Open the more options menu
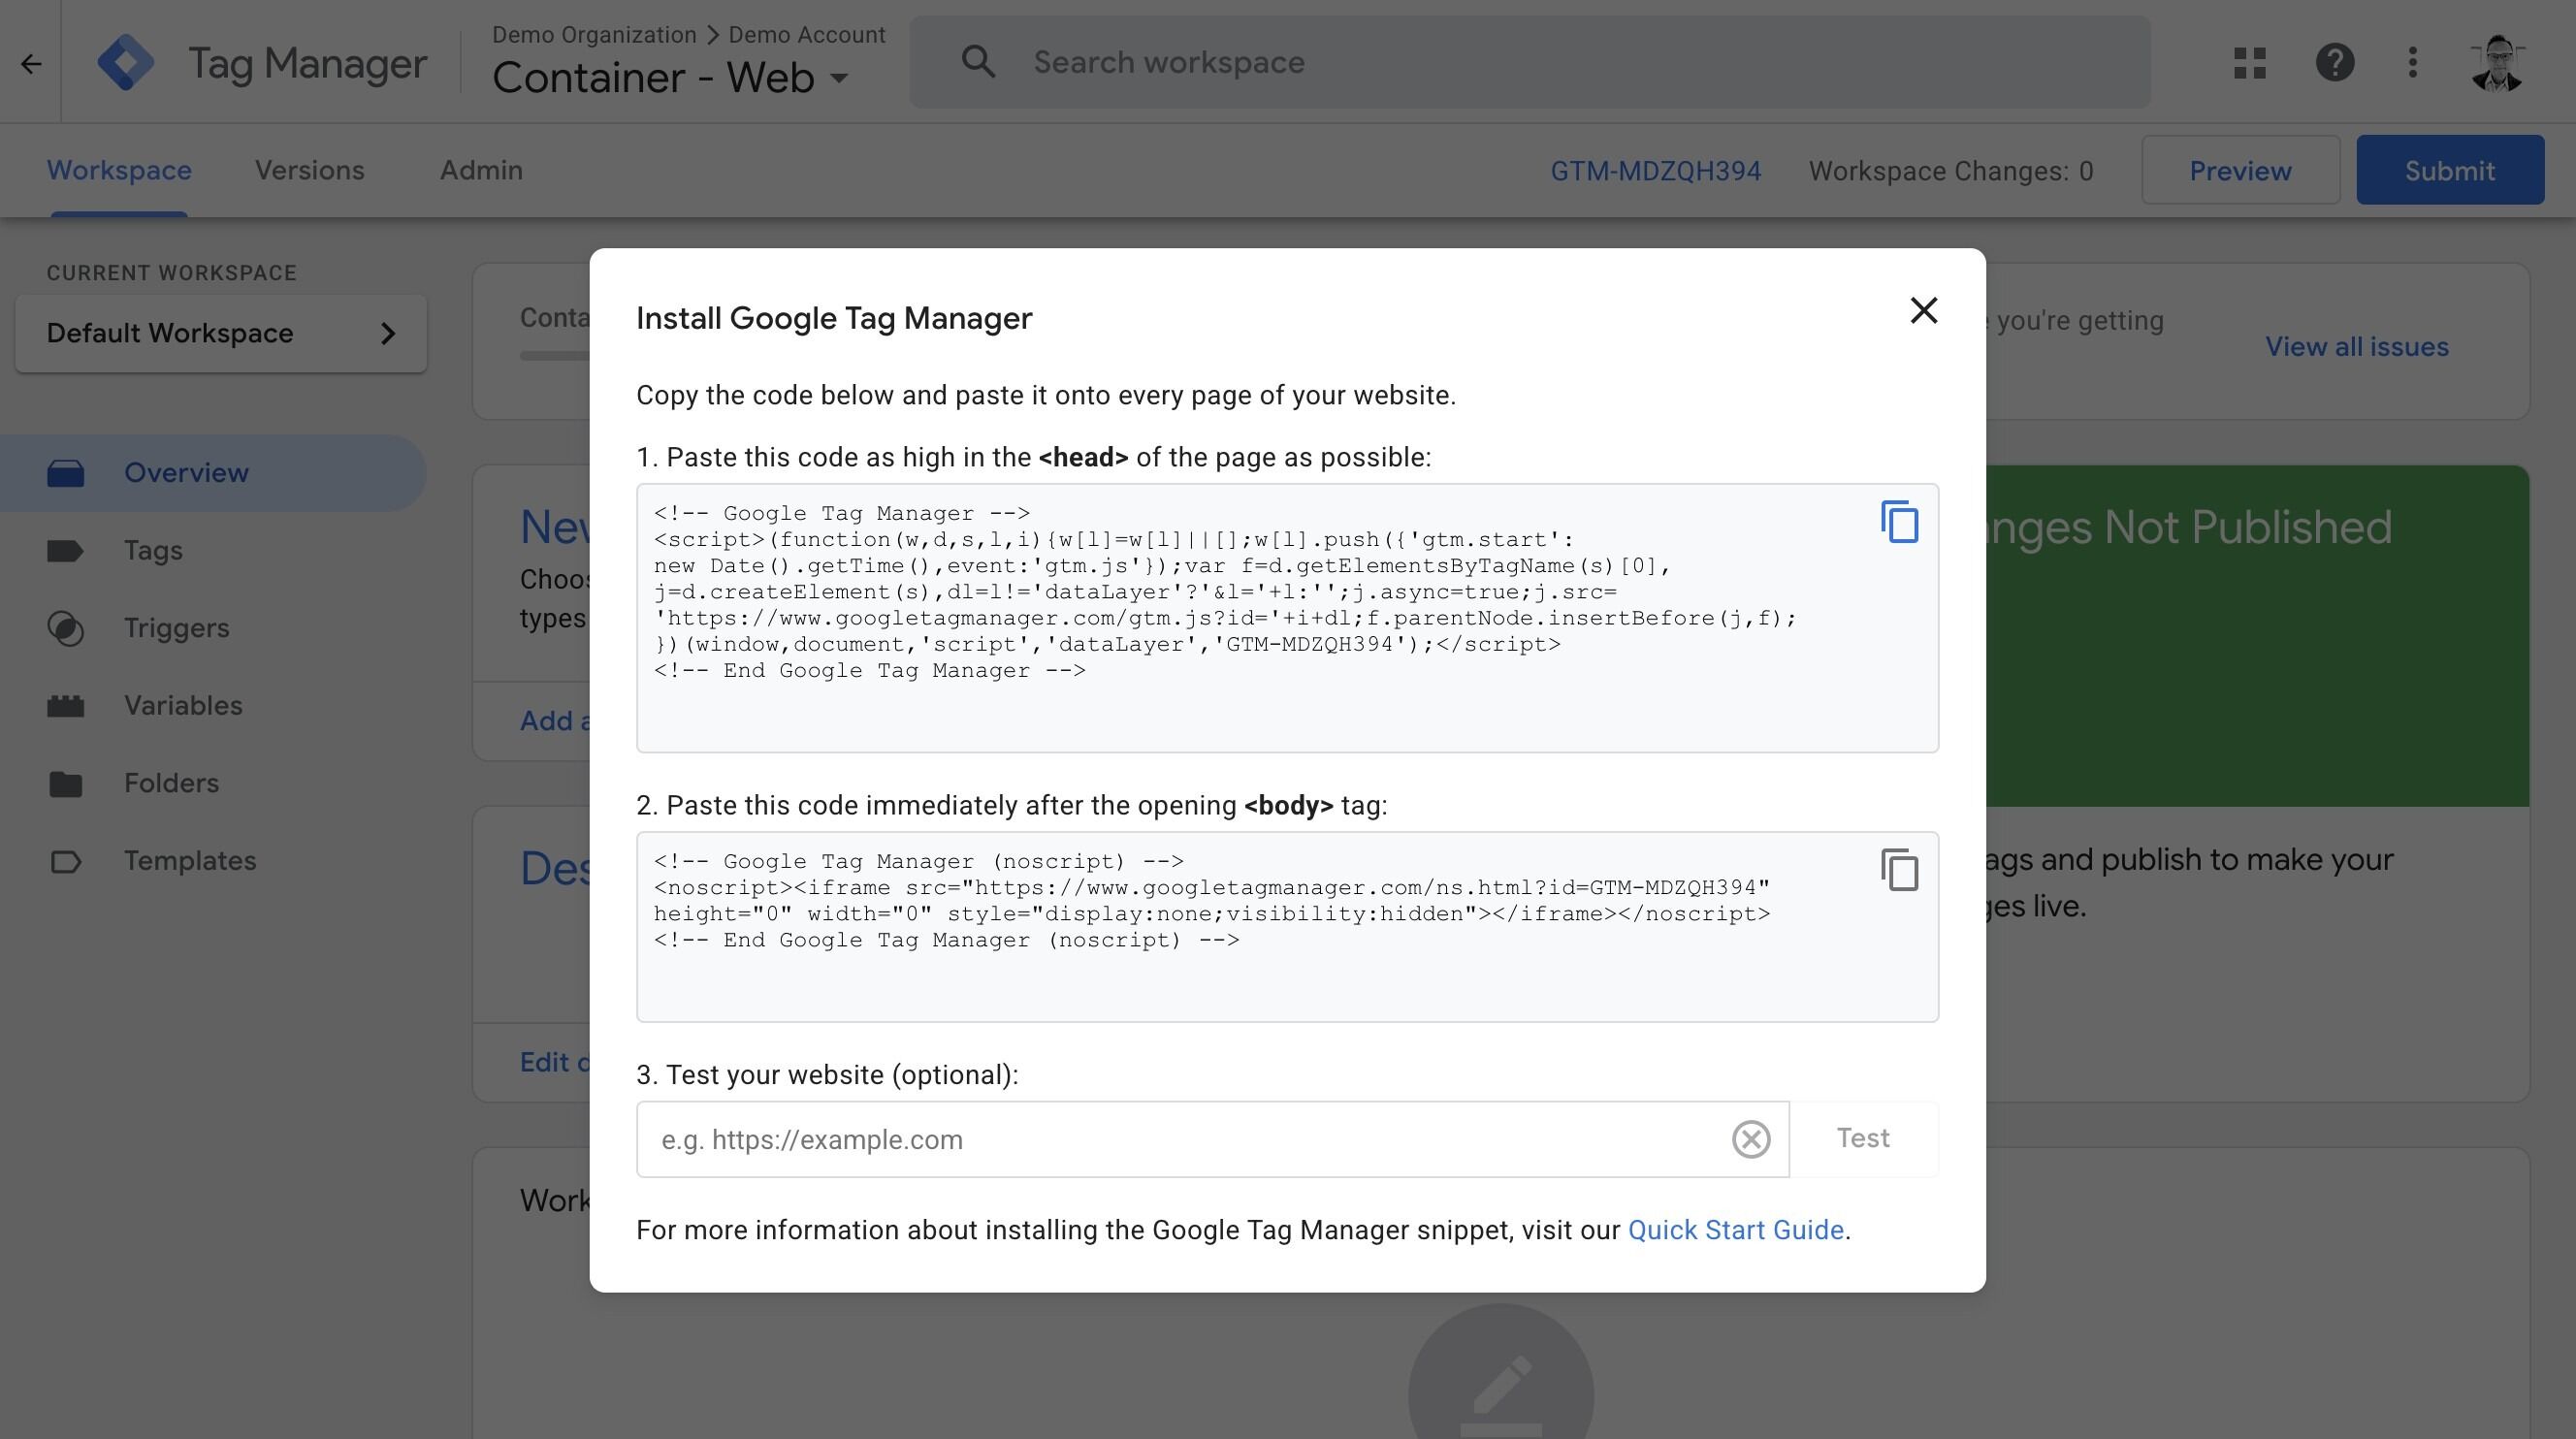This screenshot has width=2576, height=1439. [2413, 62]
